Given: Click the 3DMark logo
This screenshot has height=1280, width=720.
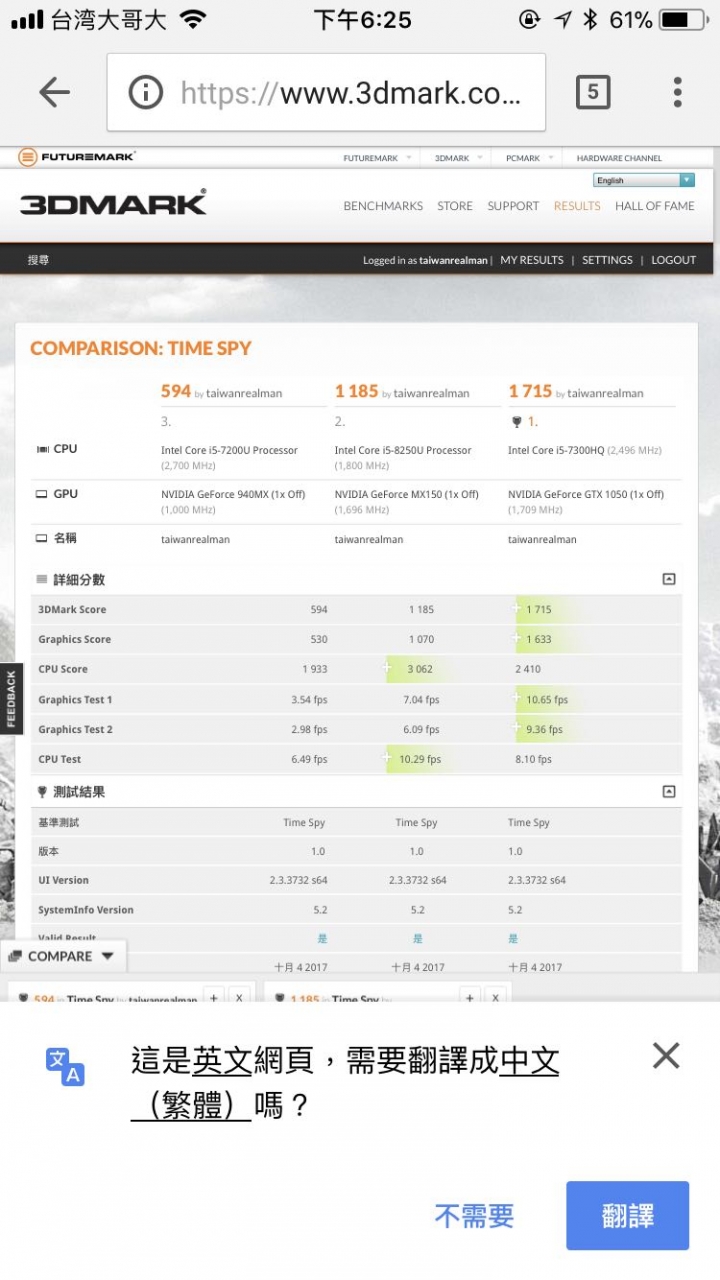Looking at the screenshot, I should [x=113, y=203].
